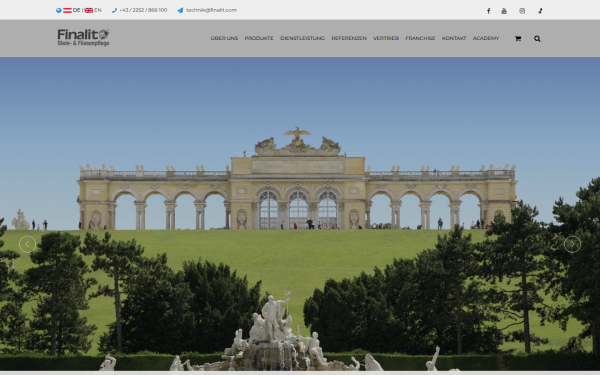Open the YouTube social icon
Image resolution: width=600 pixels, height=375 pixels.
click(504, 11)
